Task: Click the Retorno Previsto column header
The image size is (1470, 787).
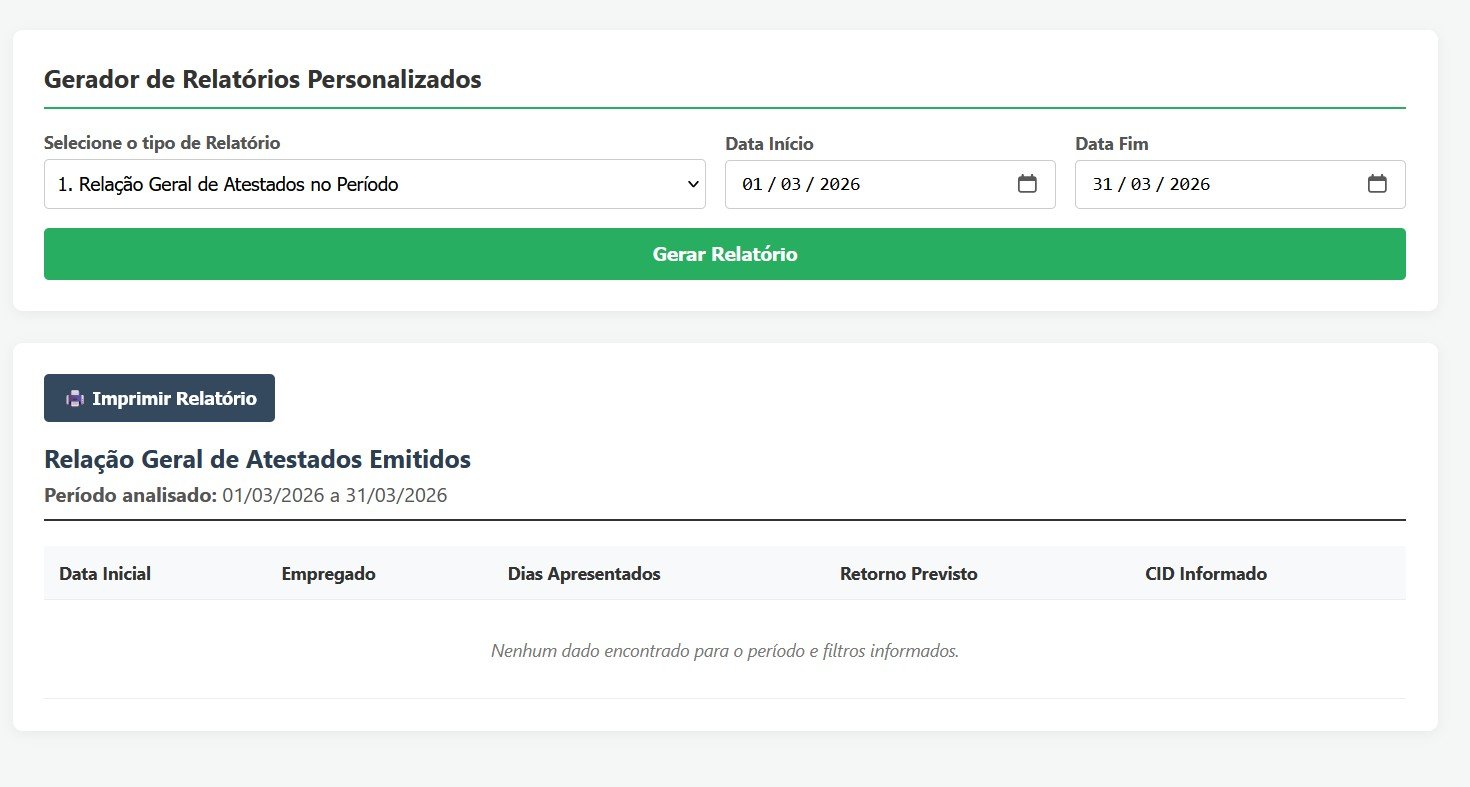Action: [x=908, y=573]
